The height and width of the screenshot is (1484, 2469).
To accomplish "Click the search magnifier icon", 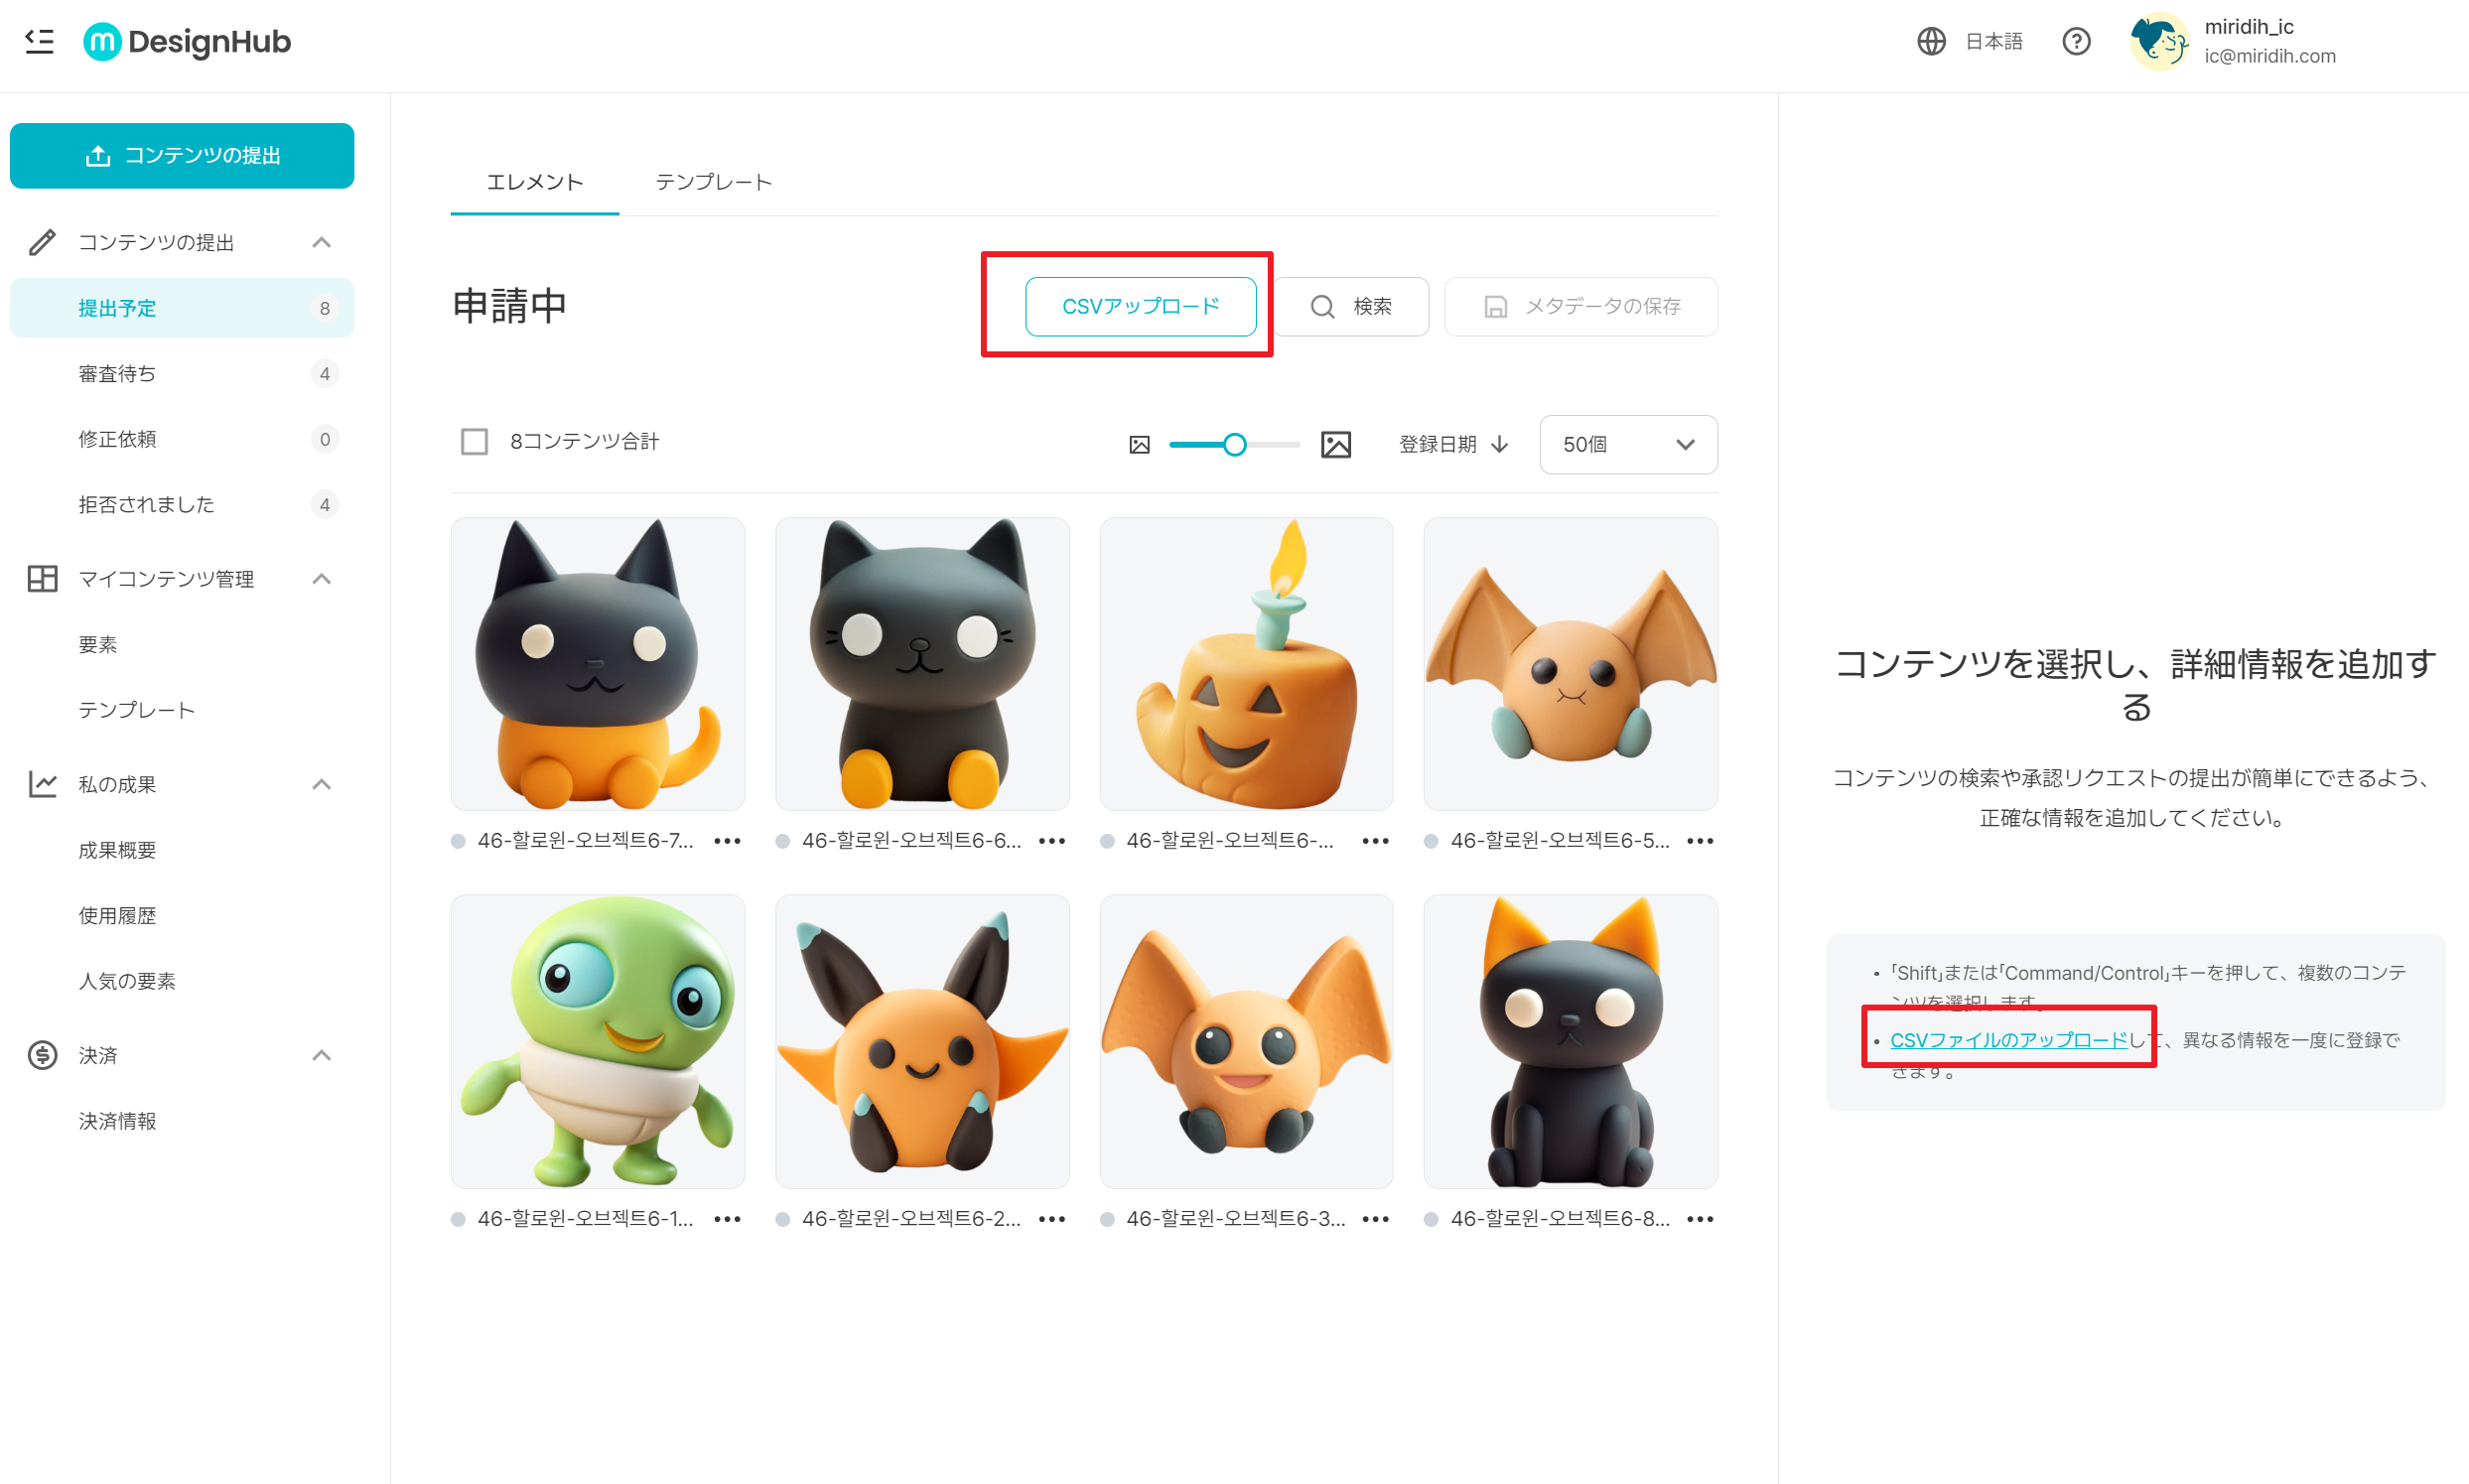I will 1322,306.
